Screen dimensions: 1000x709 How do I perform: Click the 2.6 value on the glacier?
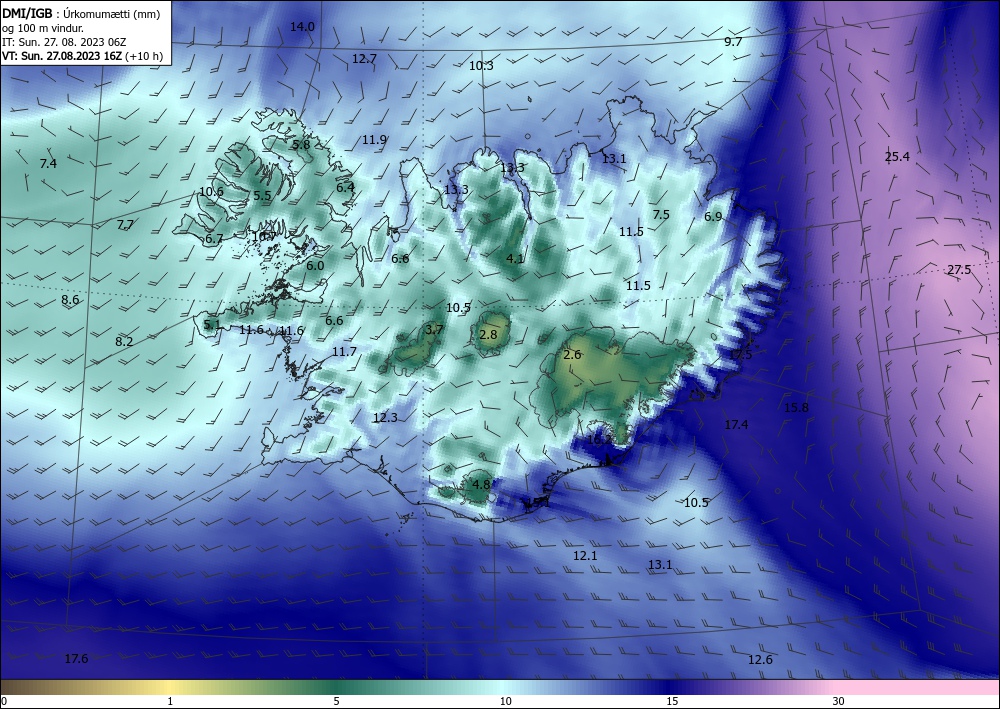(x=573, y=354)
